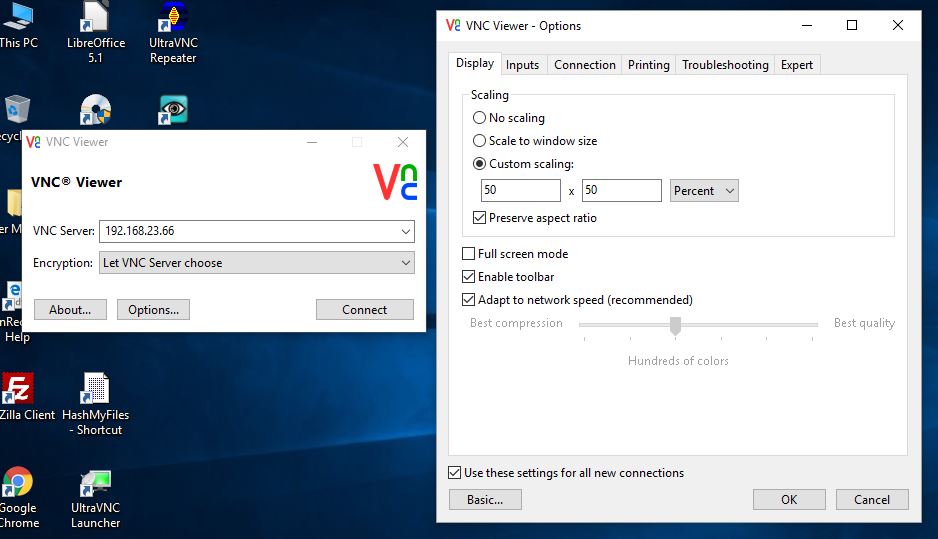The image size is (938, 539).
Task: Open the disc-and-shield shortcut under LibreOffice
Action: [95, 110]
